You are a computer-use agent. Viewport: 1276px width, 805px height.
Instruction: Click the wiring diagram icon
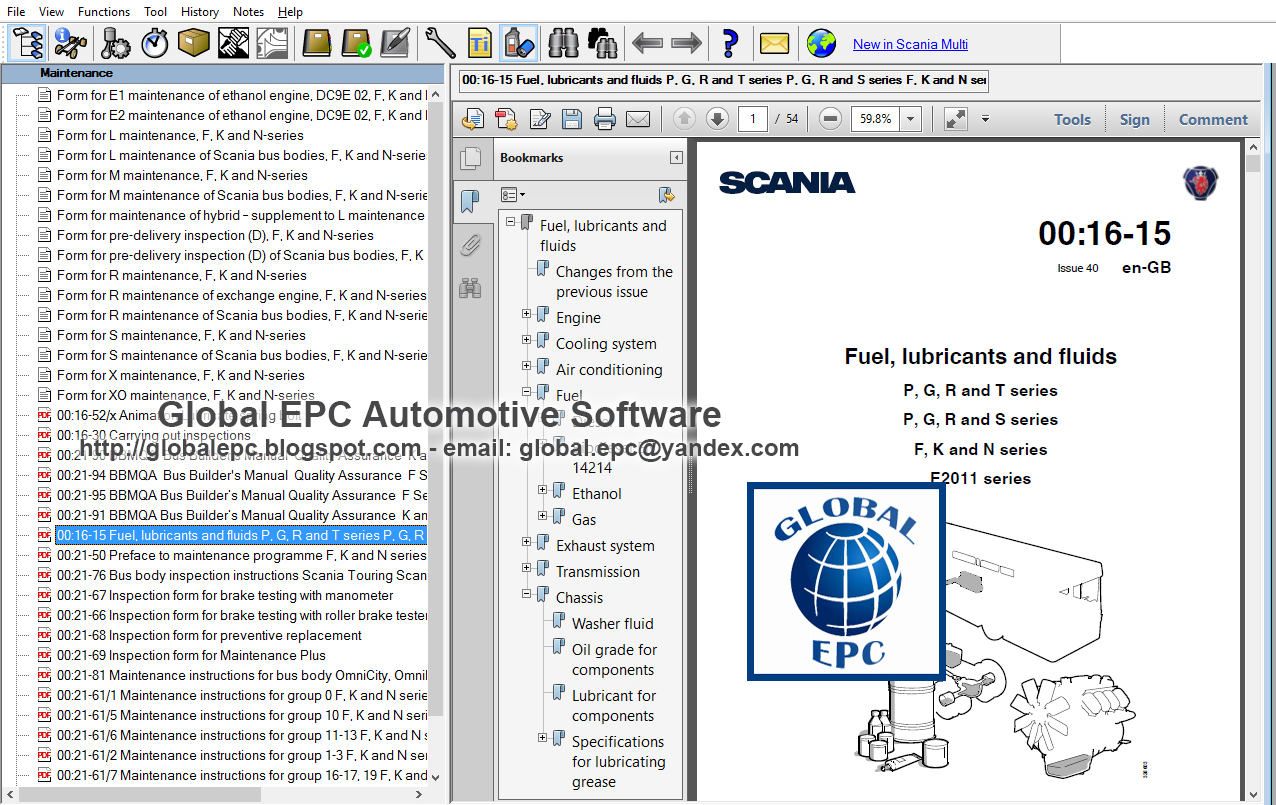click(x=272, y=44)
